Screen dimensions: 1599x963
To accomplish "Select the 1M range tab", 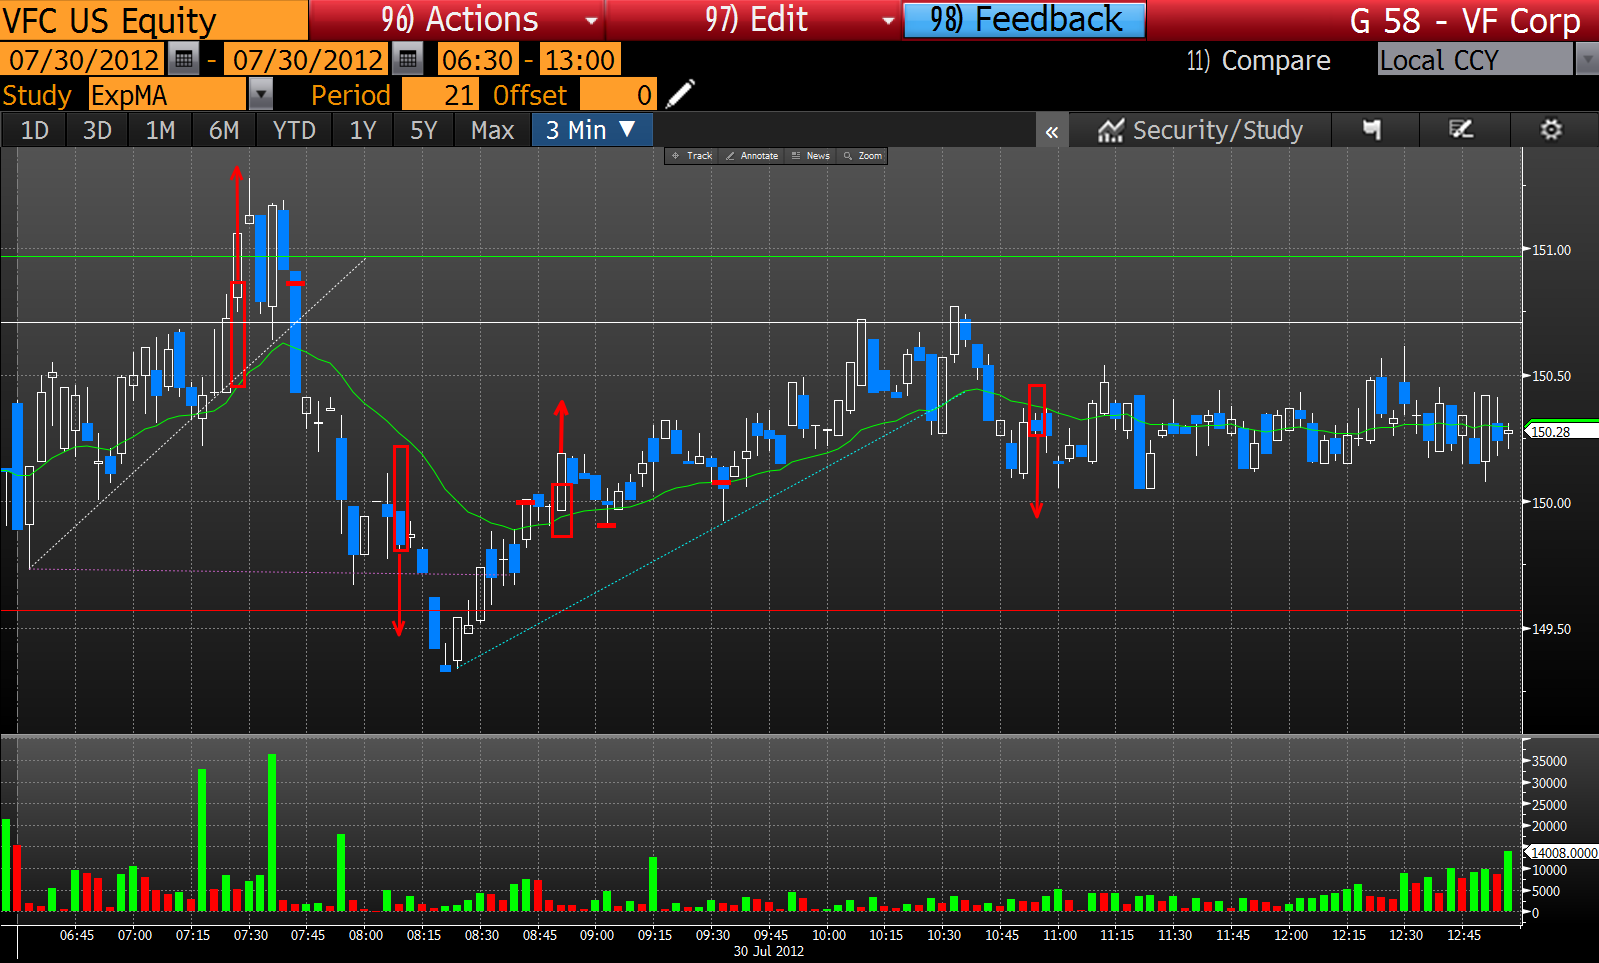I will (160, 131).
